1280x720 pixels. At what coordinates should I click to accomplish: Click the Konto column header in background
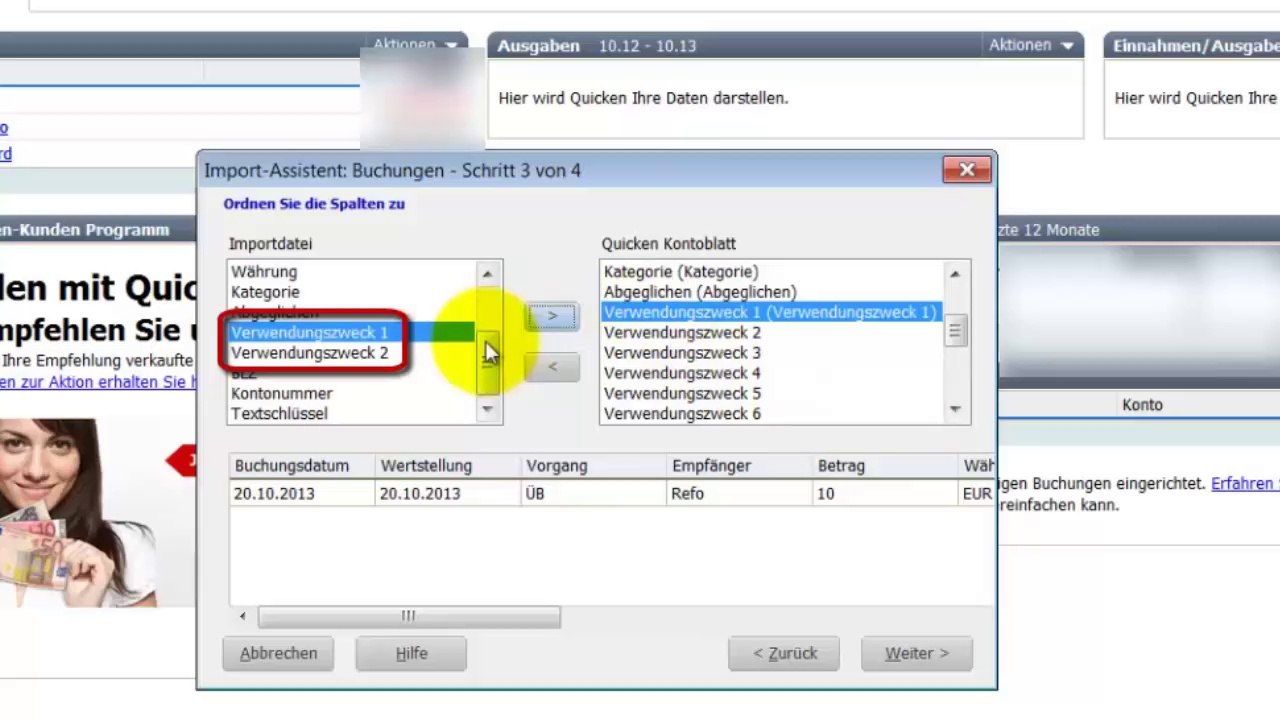coord(1142,405)
